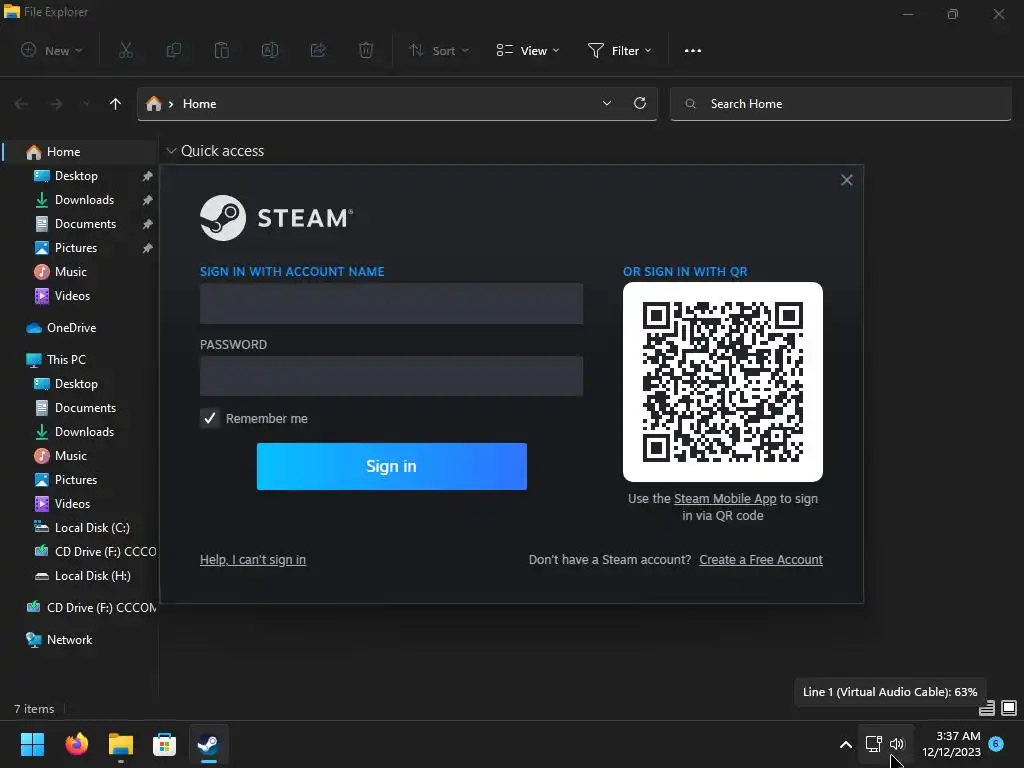
Task: Open the Steam Mobile App link
Action: tap(725, 498)
